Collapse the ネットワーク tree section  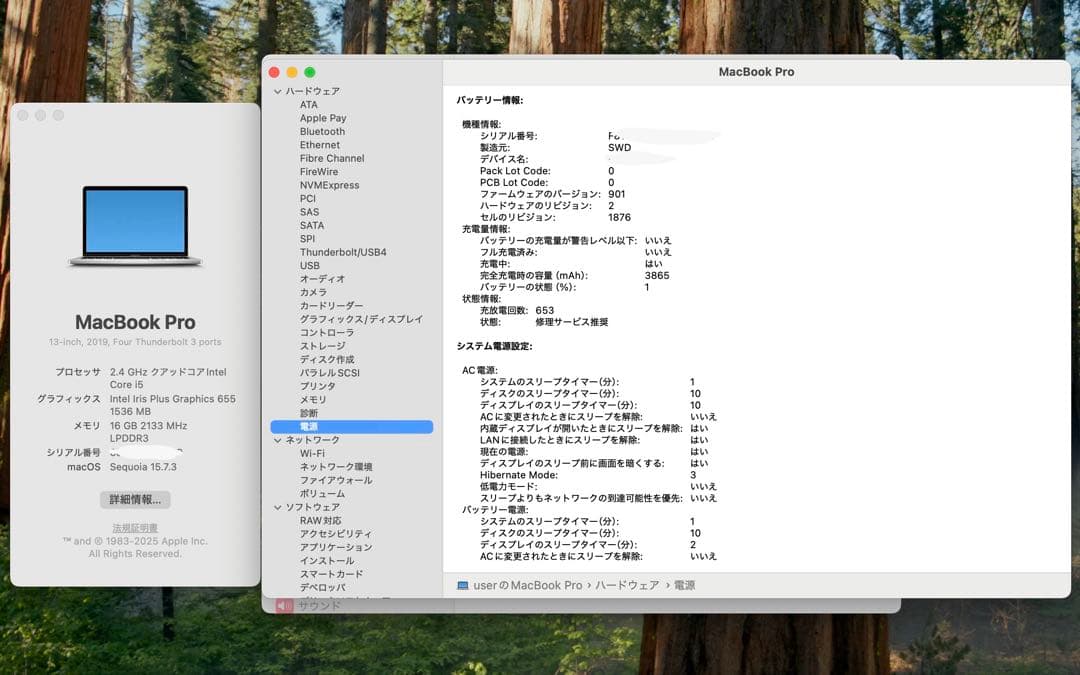(278, 440)
